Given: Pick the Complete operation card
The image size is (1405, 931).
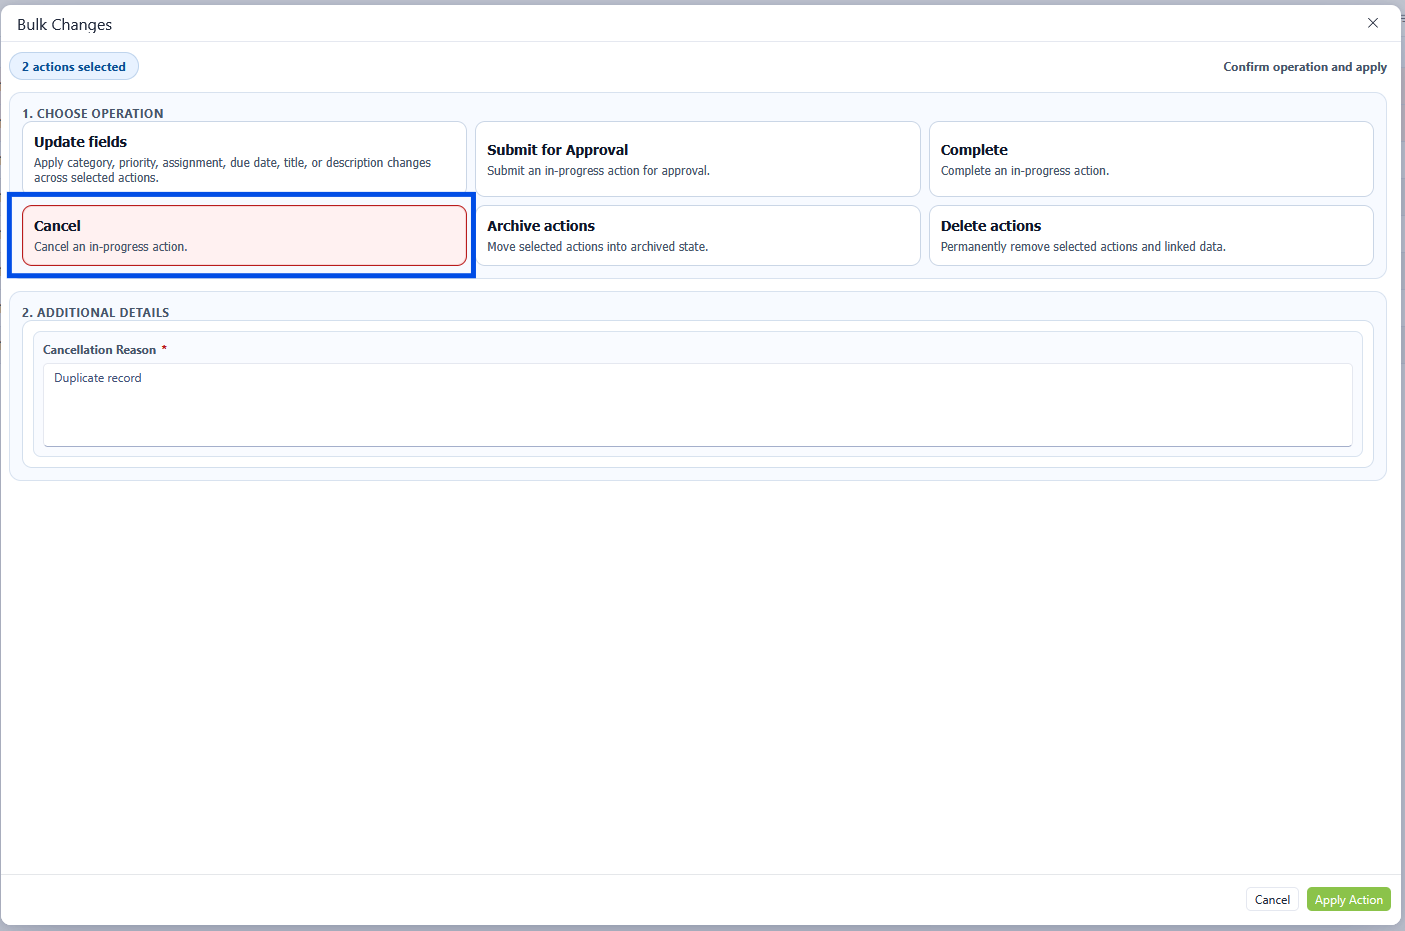Looking at the screenshot, I should pyautogui.click(x=1150, y=158).
